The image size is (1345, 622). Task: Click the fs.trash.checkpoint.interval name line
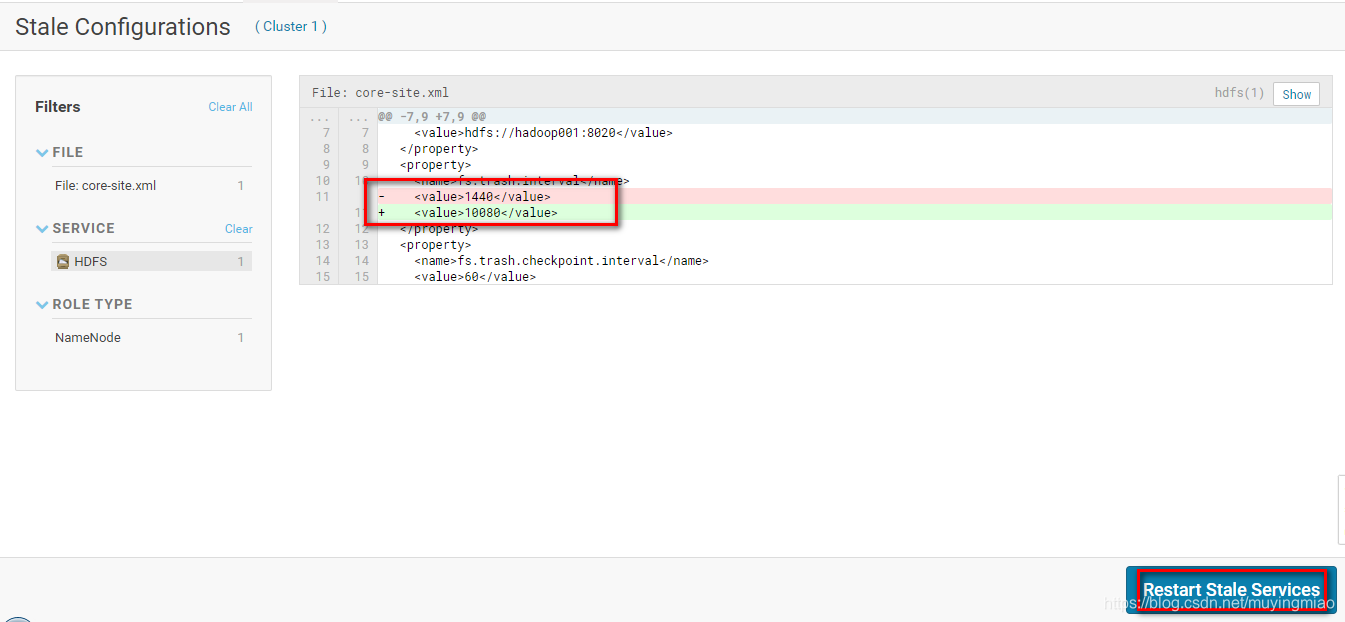[561, 261]
